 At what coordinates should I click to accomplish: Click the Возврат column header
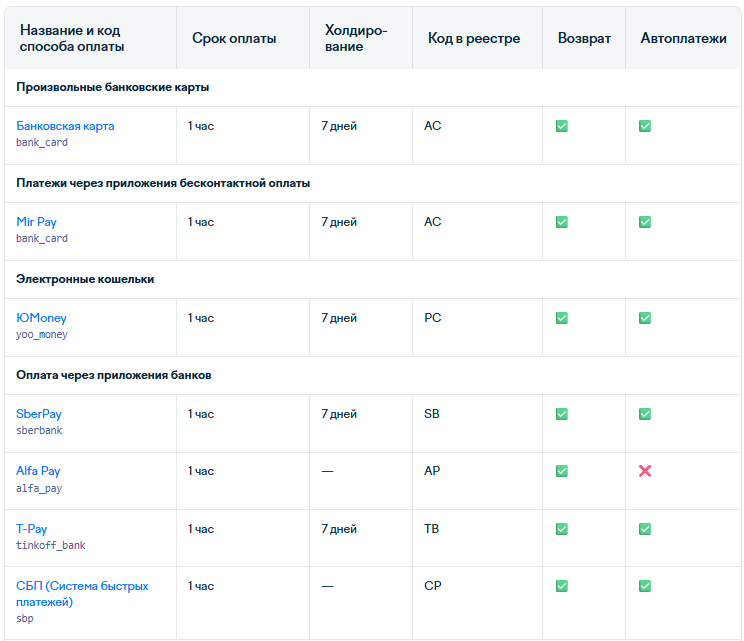pos(584,38)
